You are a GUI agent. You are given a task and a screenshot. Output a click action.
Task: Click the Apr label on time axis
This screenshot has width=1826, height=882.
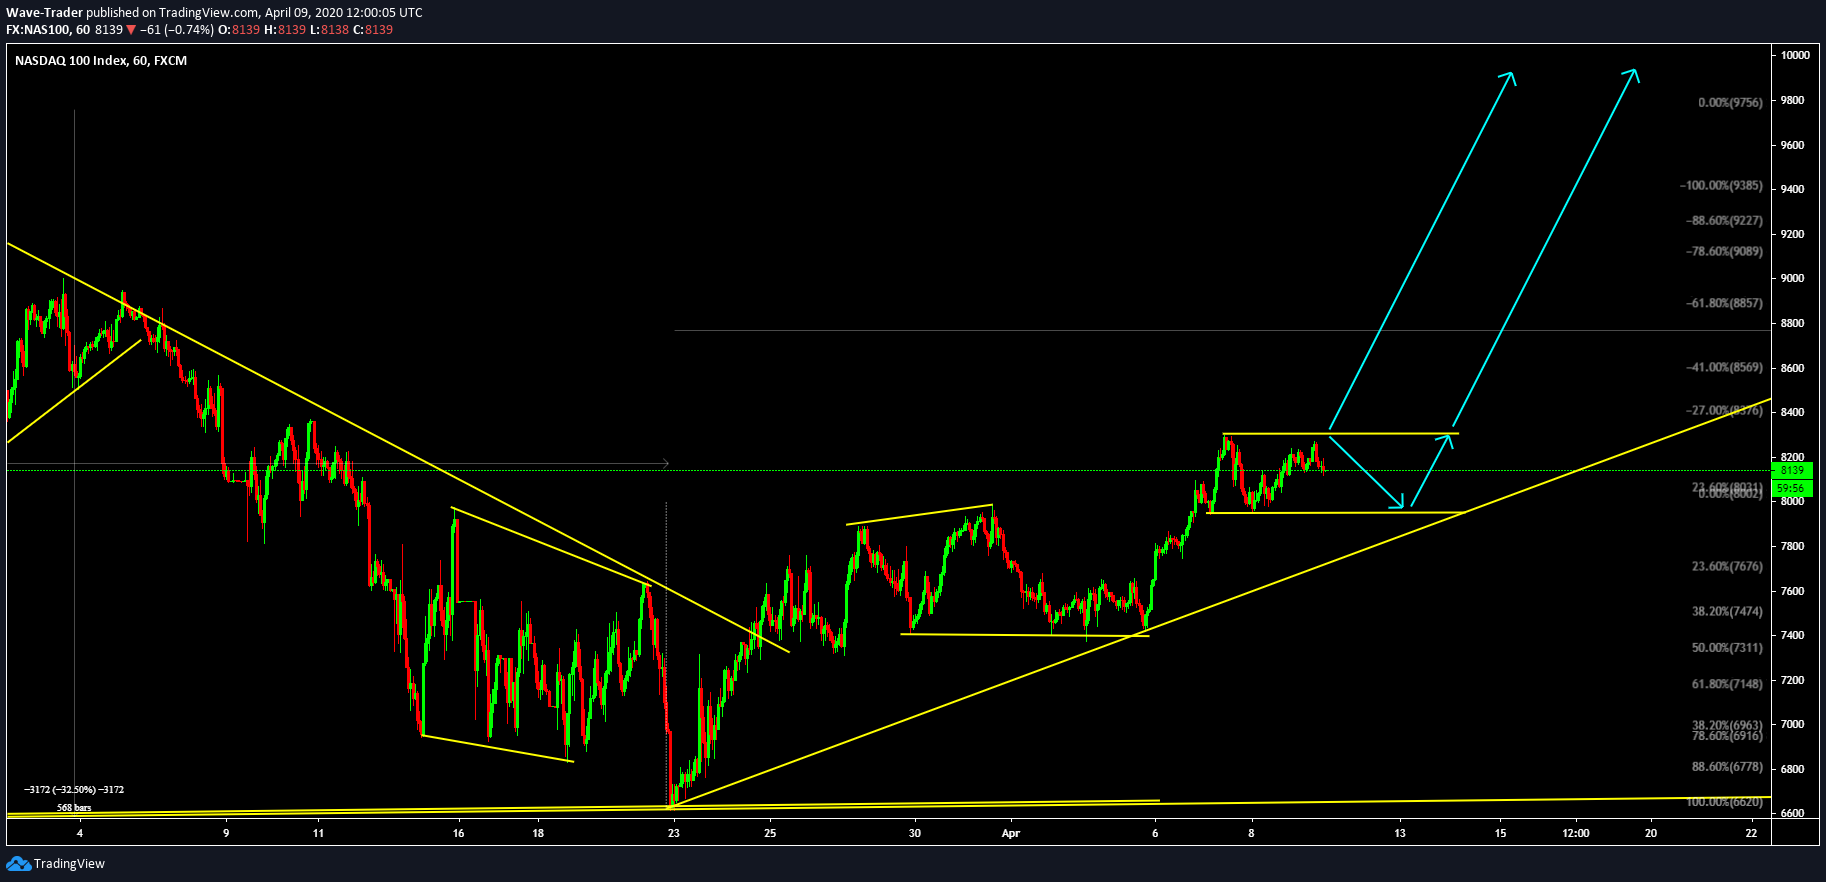[1010, 833]
